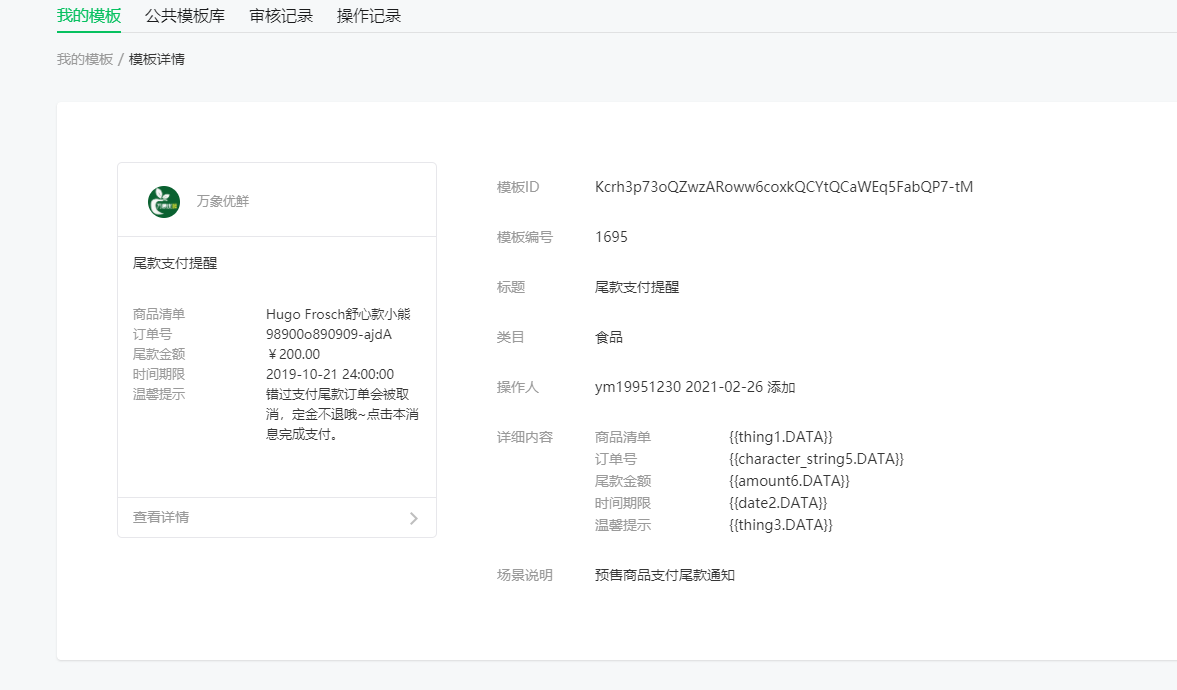
Task: Click the category value 食品
Action: coord(609,337)
